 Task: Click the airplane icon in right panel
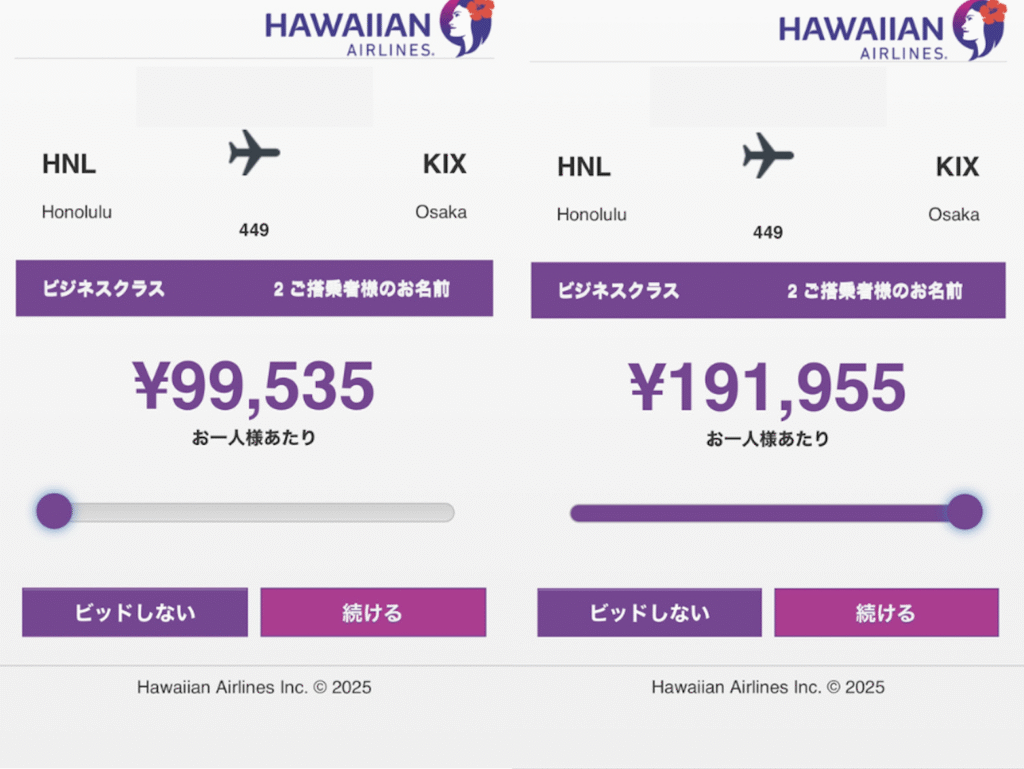768,155
